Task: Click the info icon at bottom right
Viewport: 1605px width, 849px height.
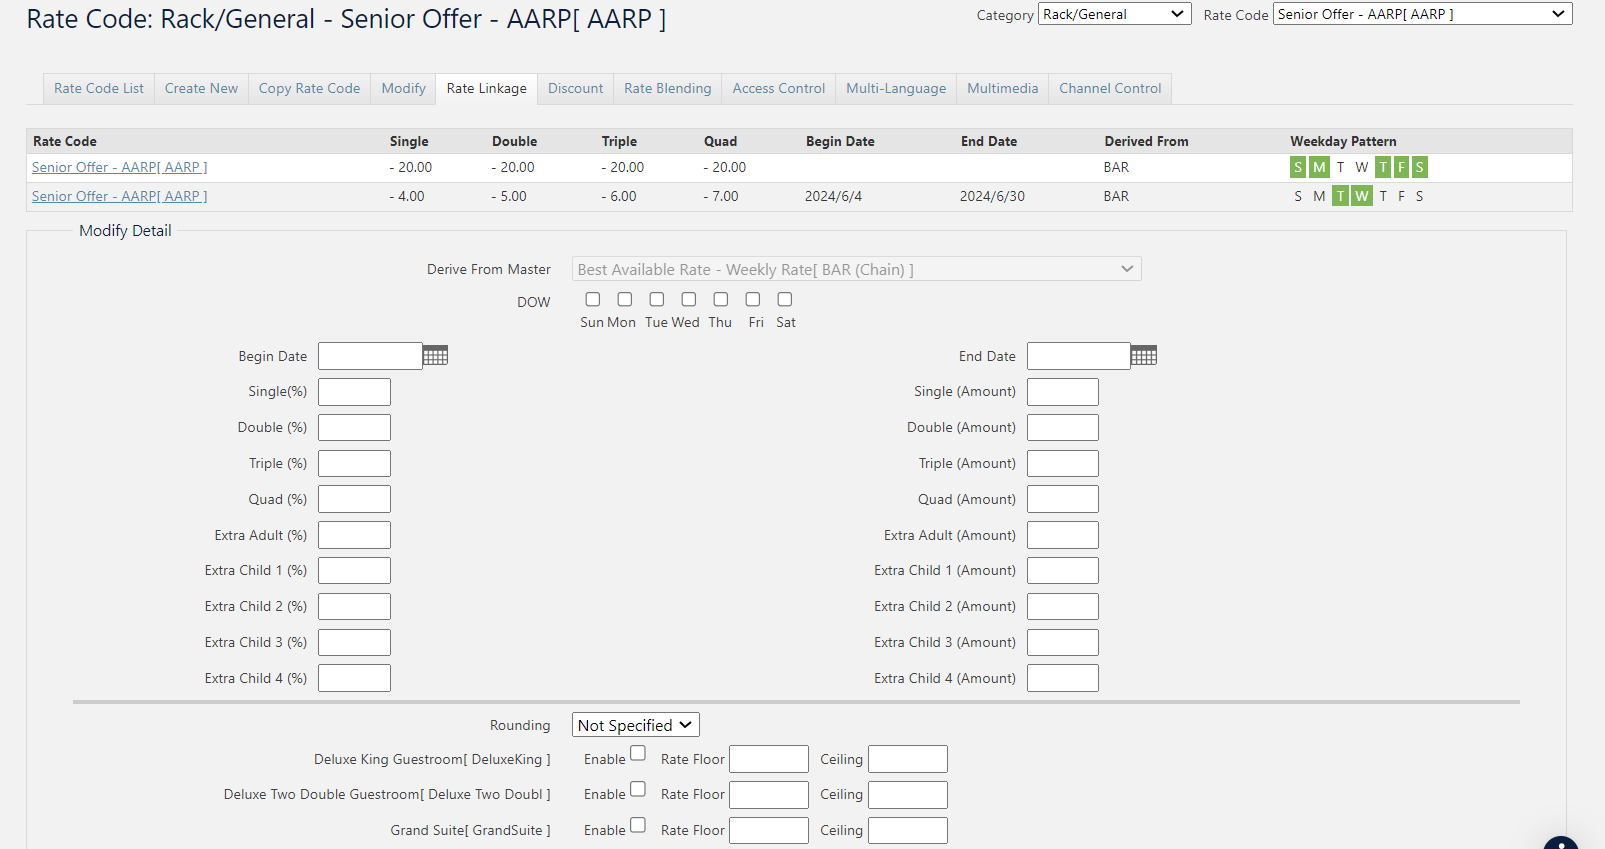Action: [1560, 842]
